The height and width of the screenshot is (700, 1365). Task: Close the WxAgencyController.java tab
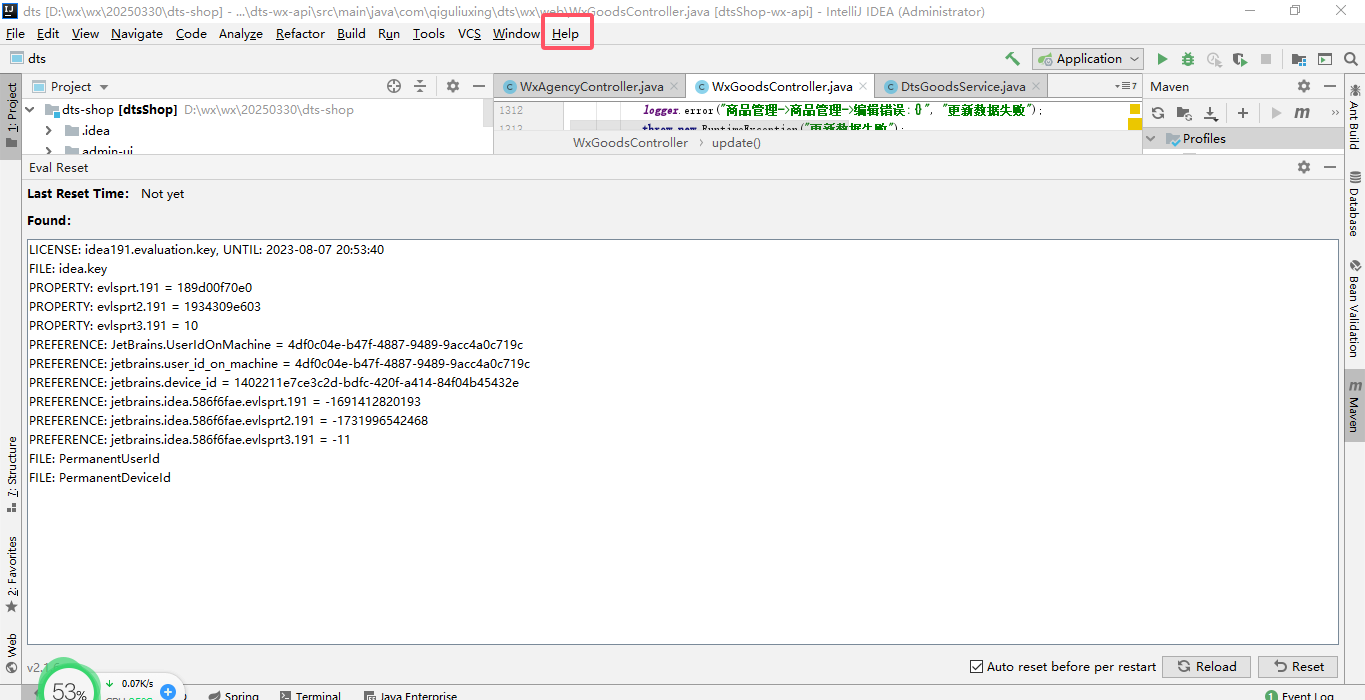674,87
